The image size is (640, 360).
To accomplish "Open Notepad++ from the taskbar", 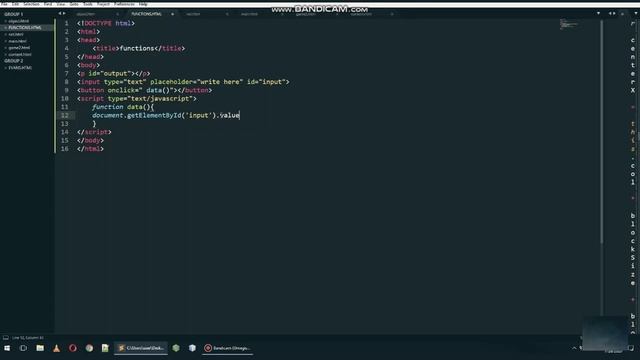I will 105,348.
